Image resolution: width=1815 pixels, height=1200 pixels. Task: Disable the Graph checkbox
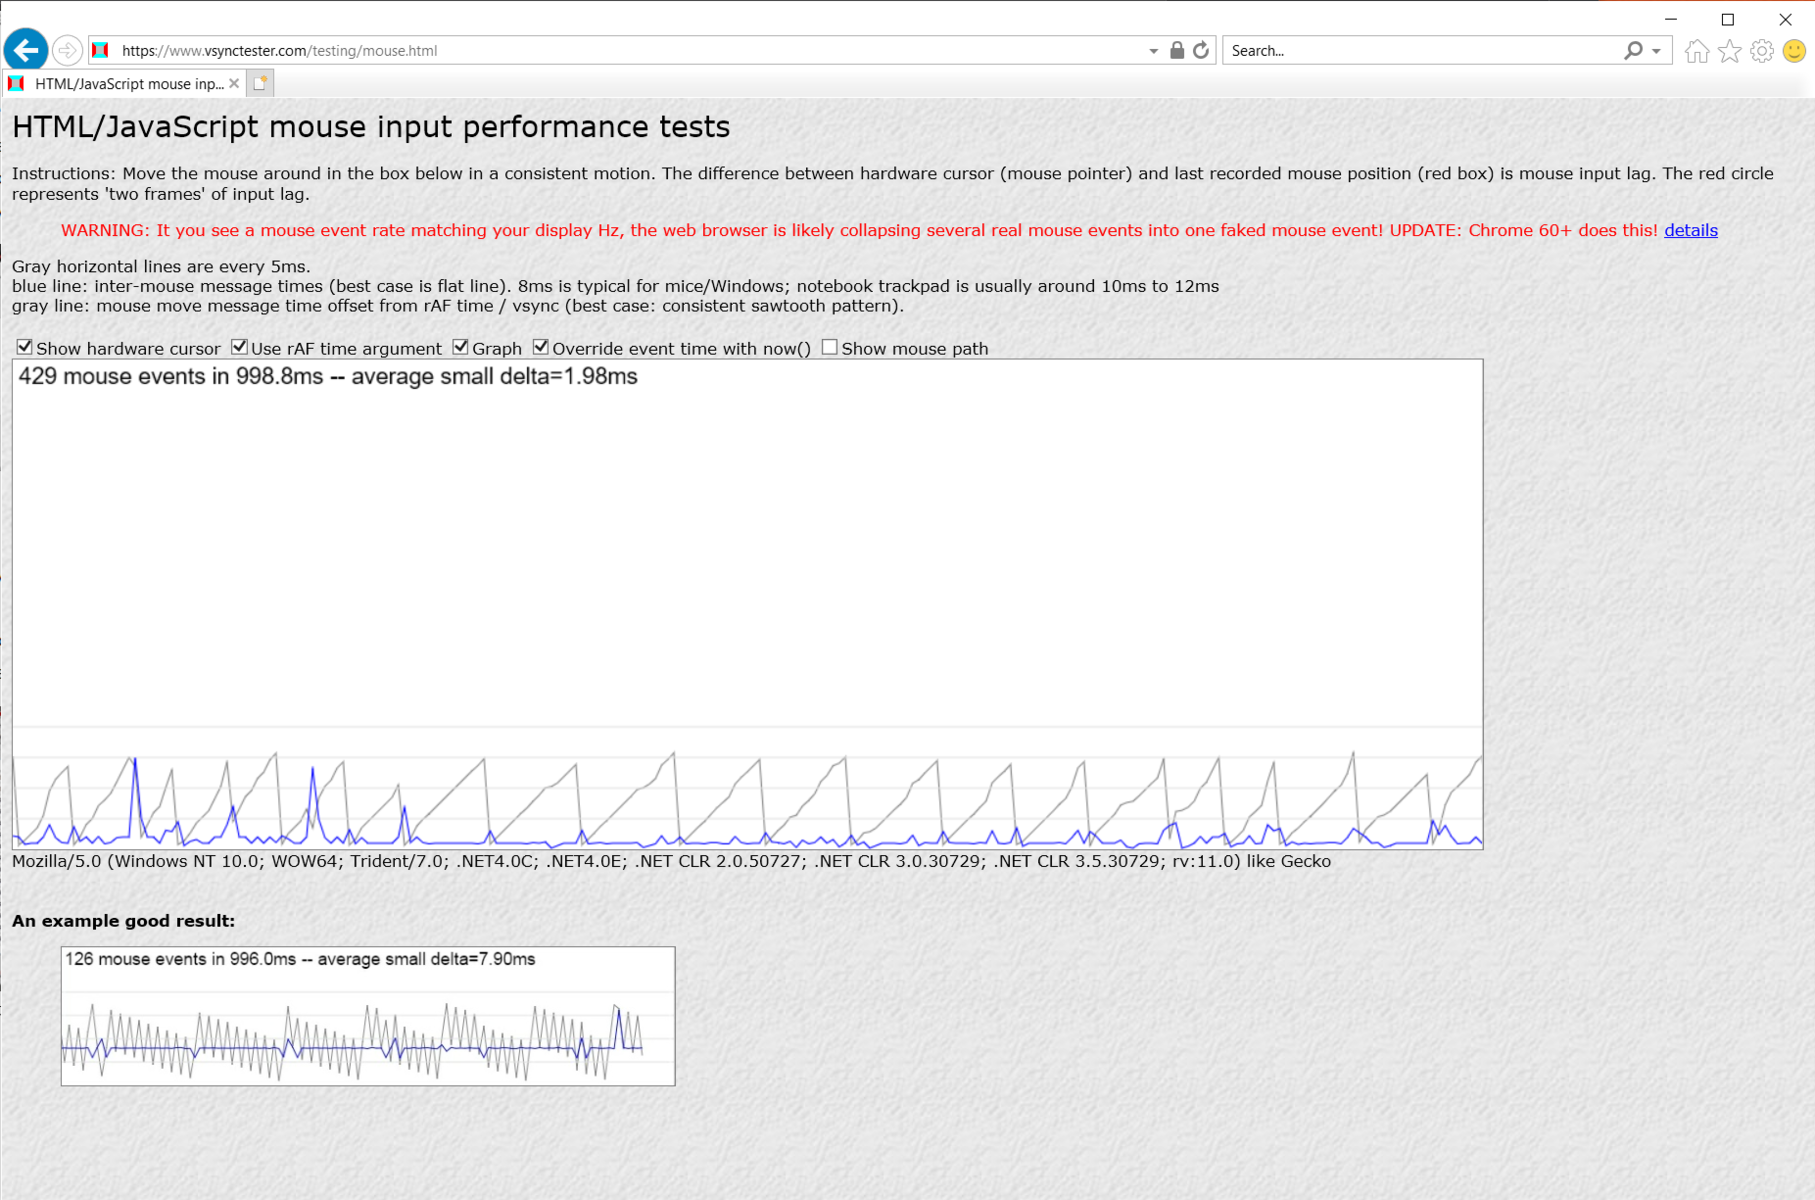coord(461,347)
